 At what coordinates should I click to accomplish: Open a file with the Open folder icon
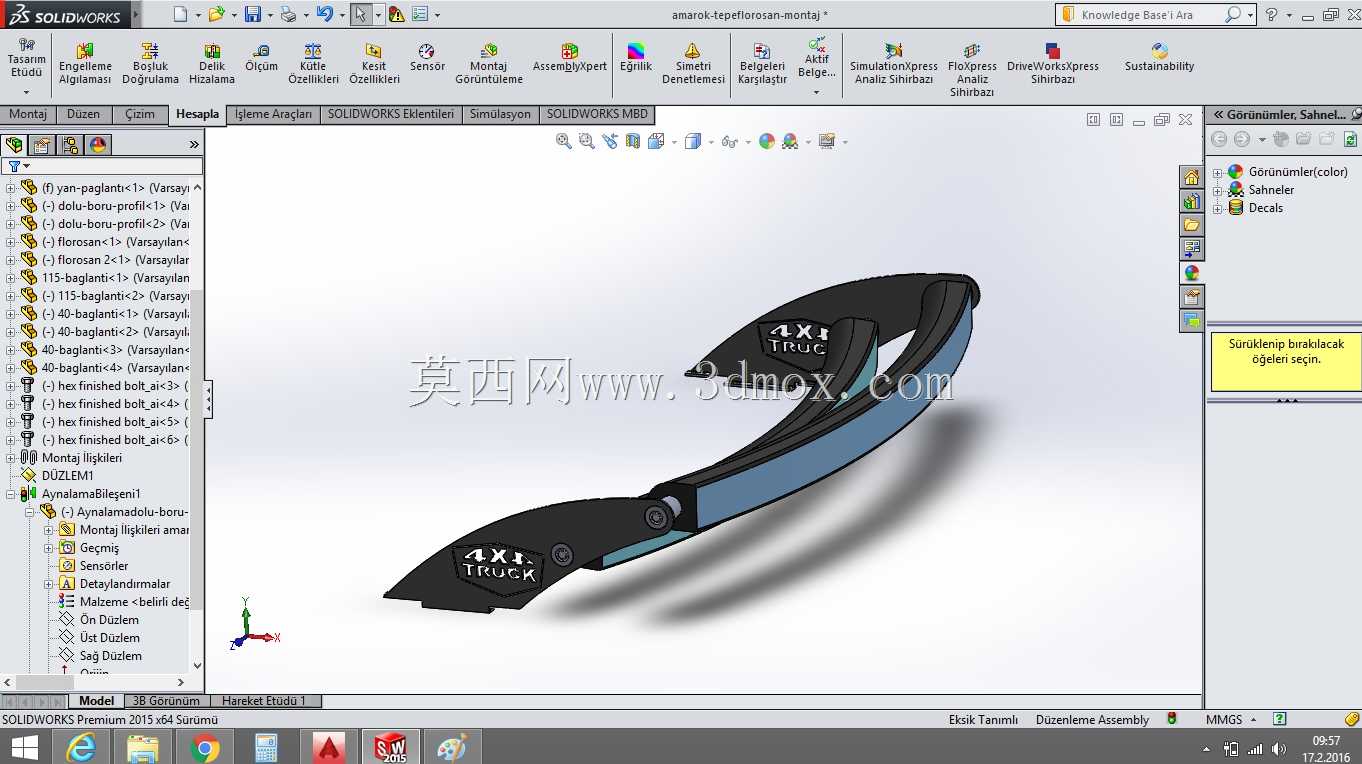(x=216, y=15)
